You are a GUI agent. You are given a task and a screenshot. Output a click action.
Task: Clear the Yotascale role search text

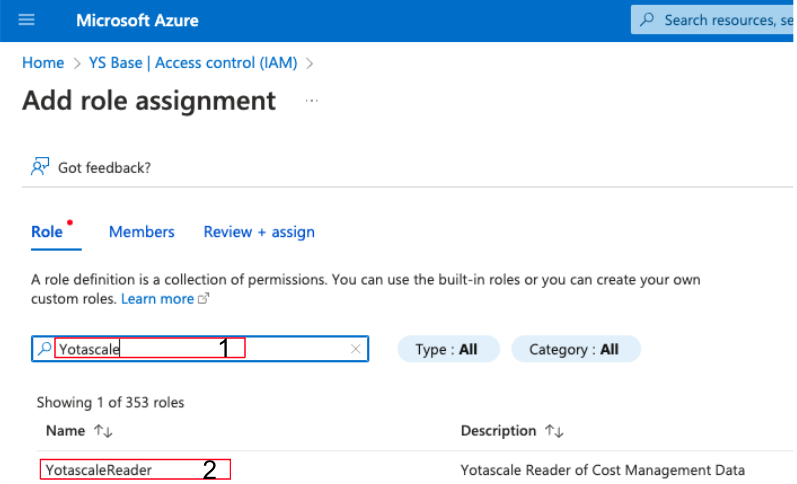(355, 349)
